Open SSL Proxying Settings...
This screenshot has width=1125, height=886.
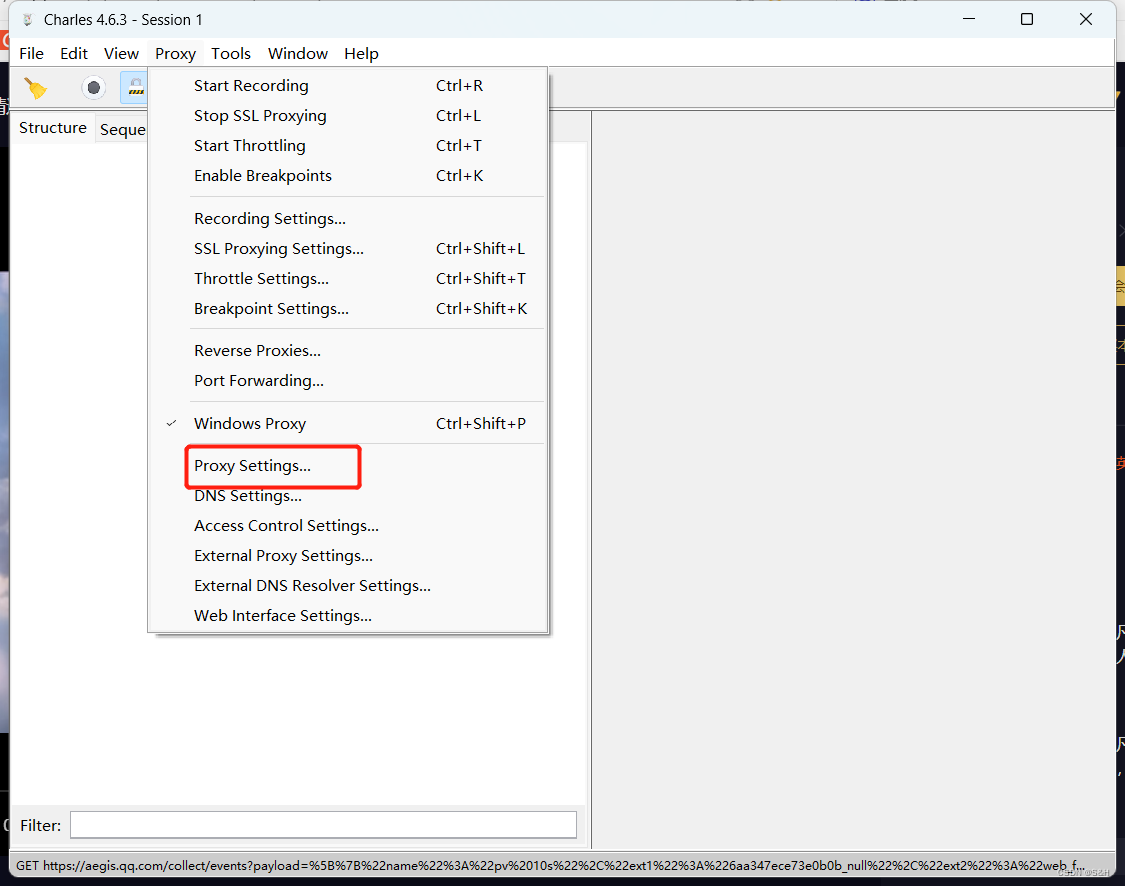click(x=348, y=249)
